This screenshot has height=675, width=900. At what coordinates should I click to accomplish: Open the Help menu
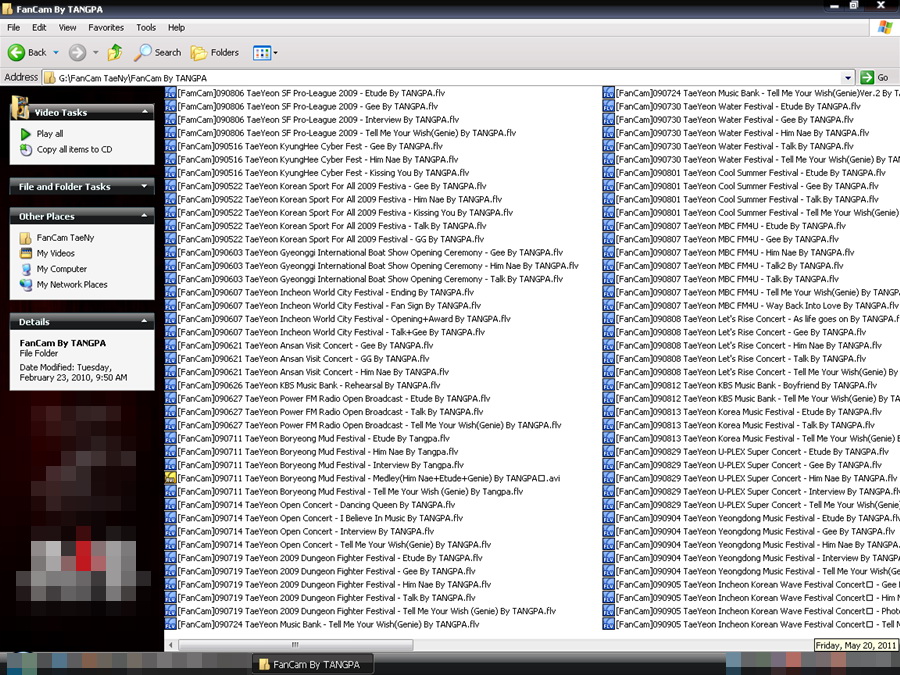(176, 28)
